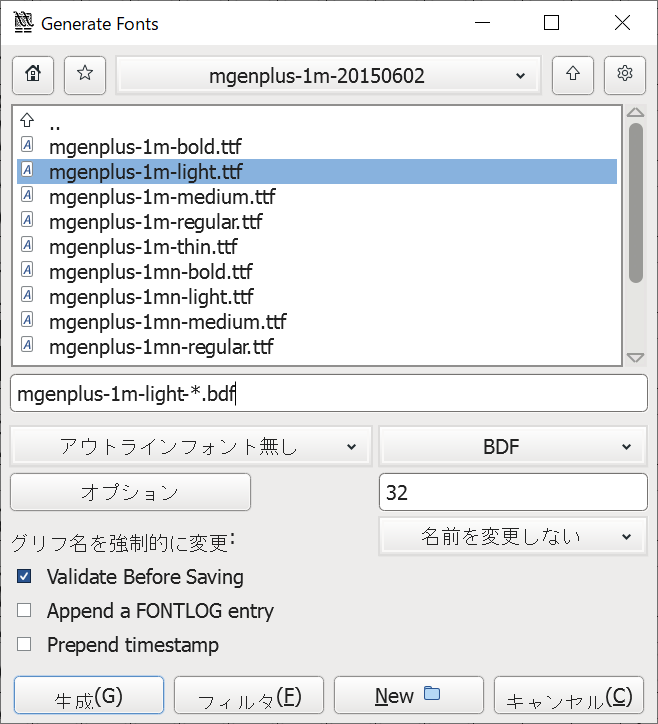Open bookmarks with the star icon

tap(85, 75)
